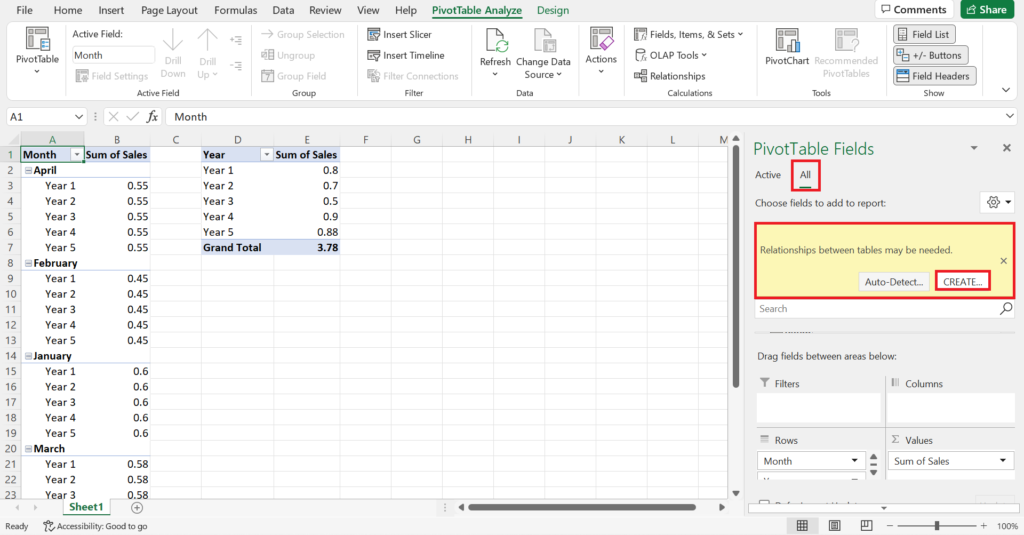Toggle Field Headers display
This screenshot has height=535, width=1024.
point(933,76)
